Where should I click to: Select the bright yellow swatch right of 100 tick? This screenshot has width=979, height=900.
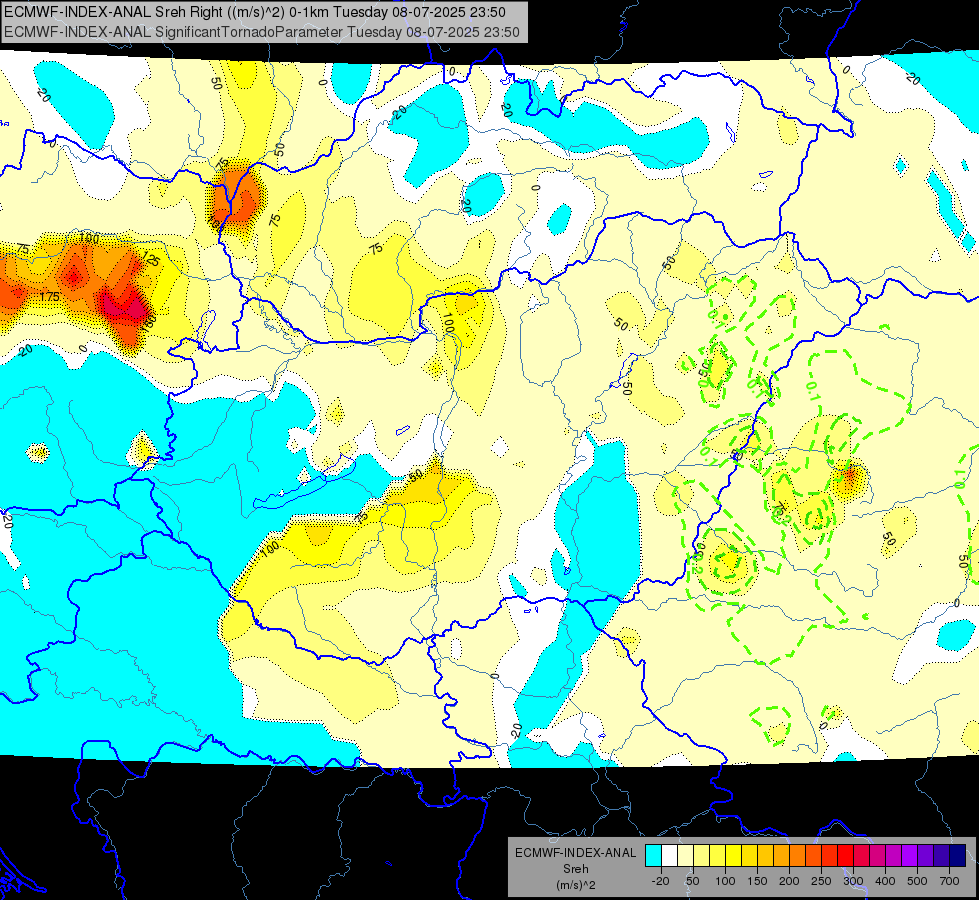[x=734, y=855]
